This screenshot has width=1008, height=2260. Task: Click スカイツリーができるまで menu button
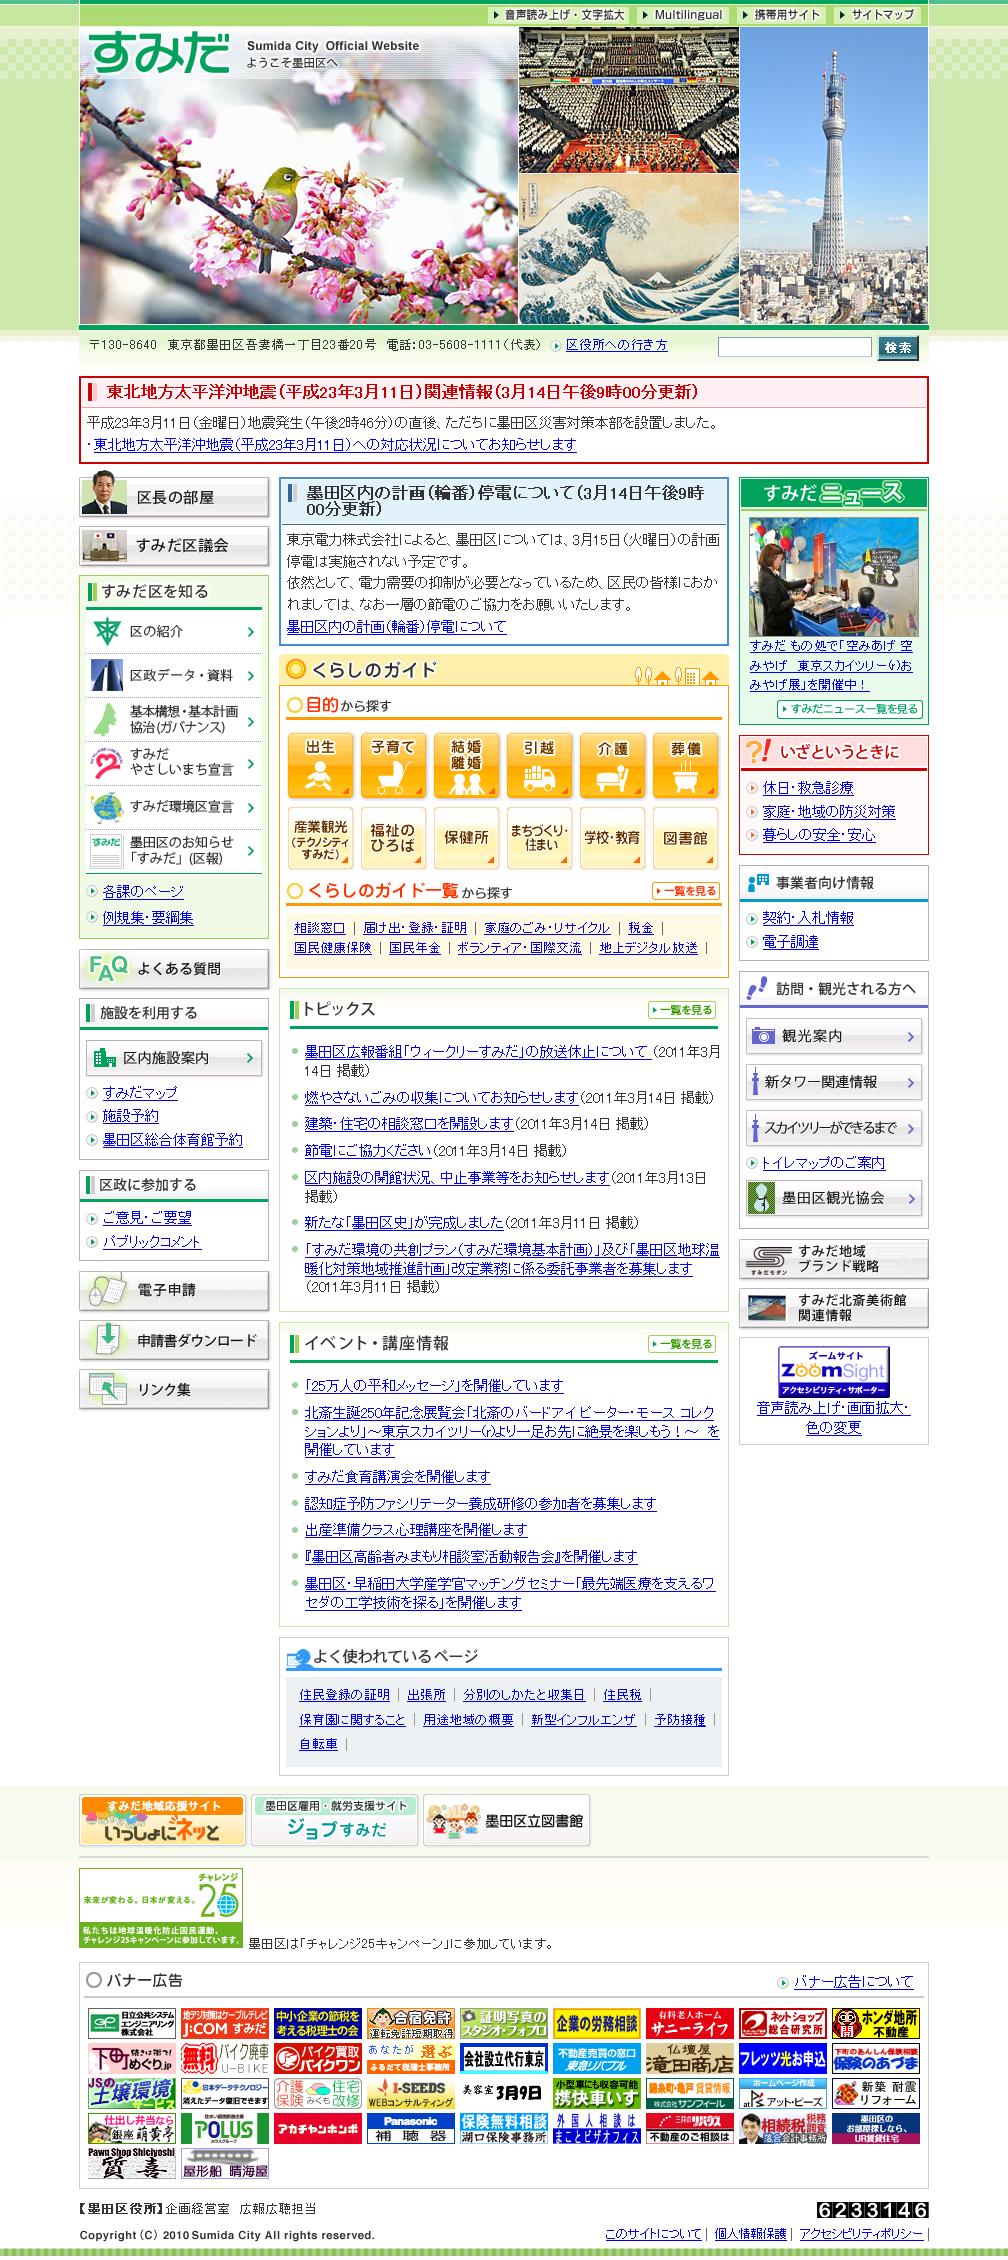point(834,1128)
